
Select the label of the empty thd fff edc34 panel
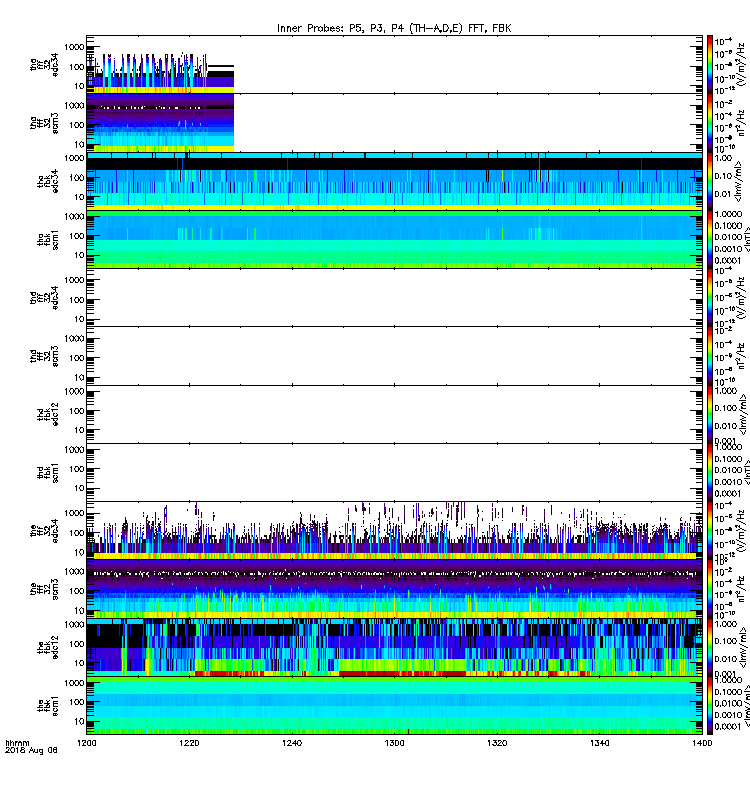click(x=44, y=297)
